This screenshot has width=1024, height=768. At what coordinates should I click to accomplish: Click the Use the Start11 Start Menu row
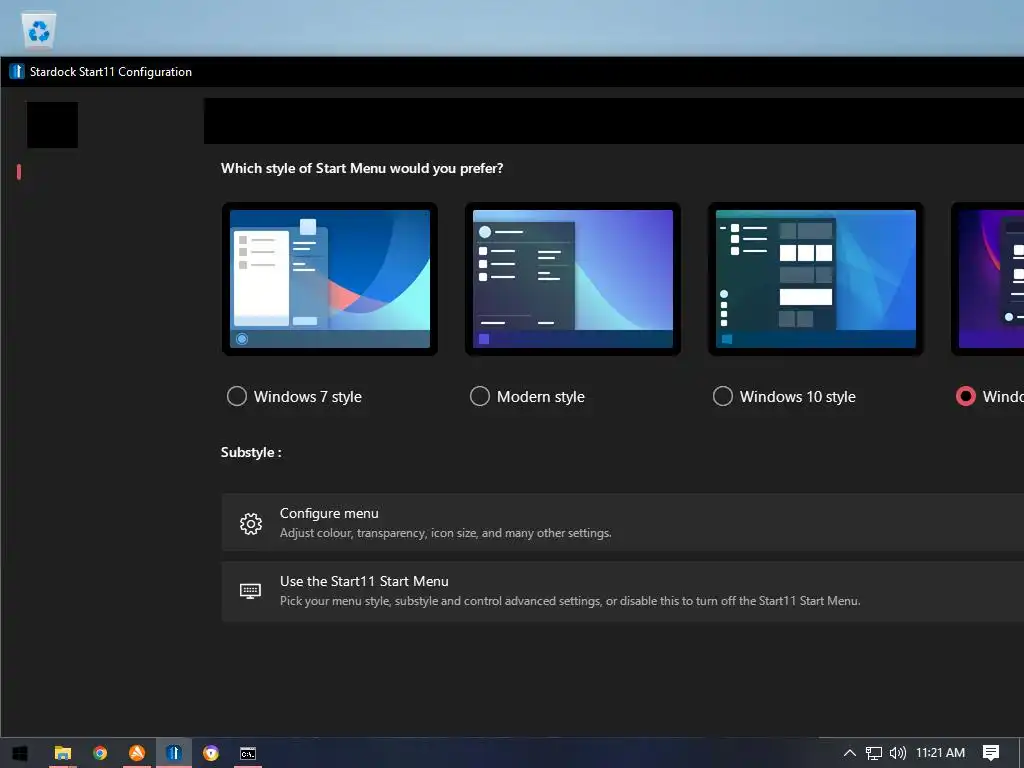pos(622,591)
